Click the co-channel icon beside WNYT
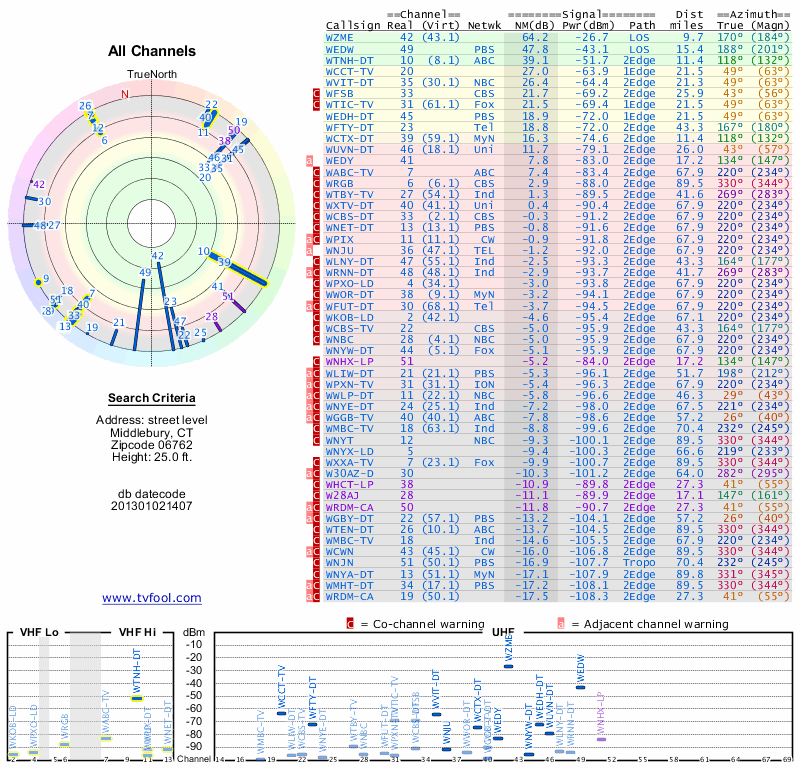800x768 pixels. pos(316,440)
